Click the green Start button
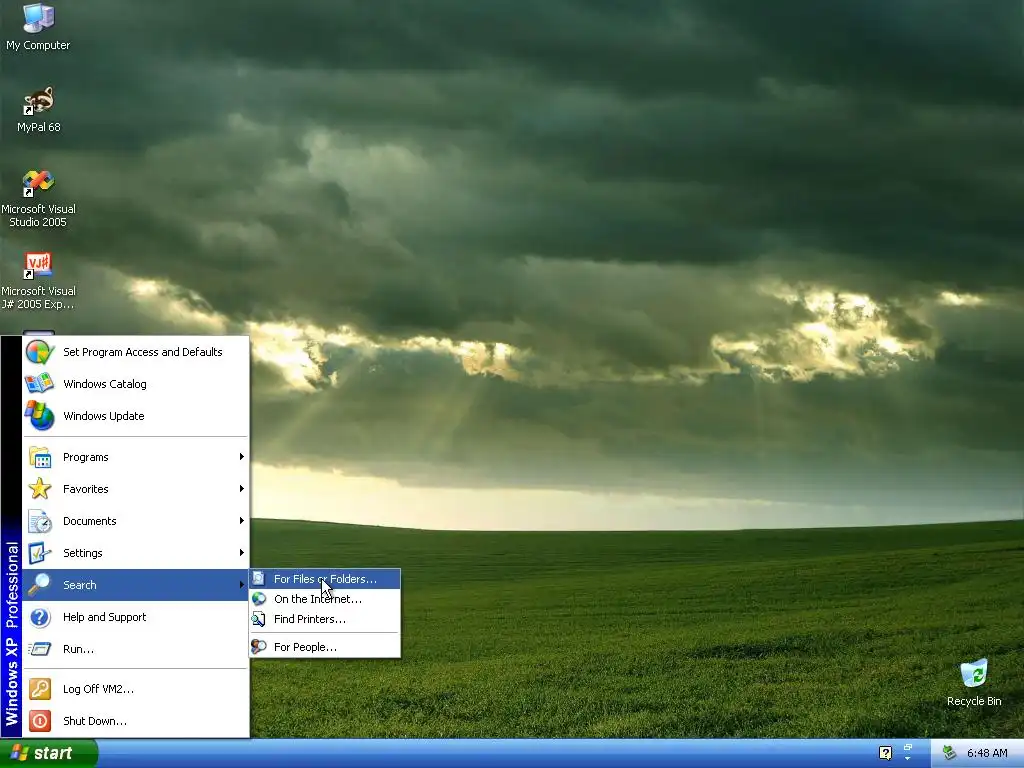The image size is (1024, 768). (x=49, y=753)
